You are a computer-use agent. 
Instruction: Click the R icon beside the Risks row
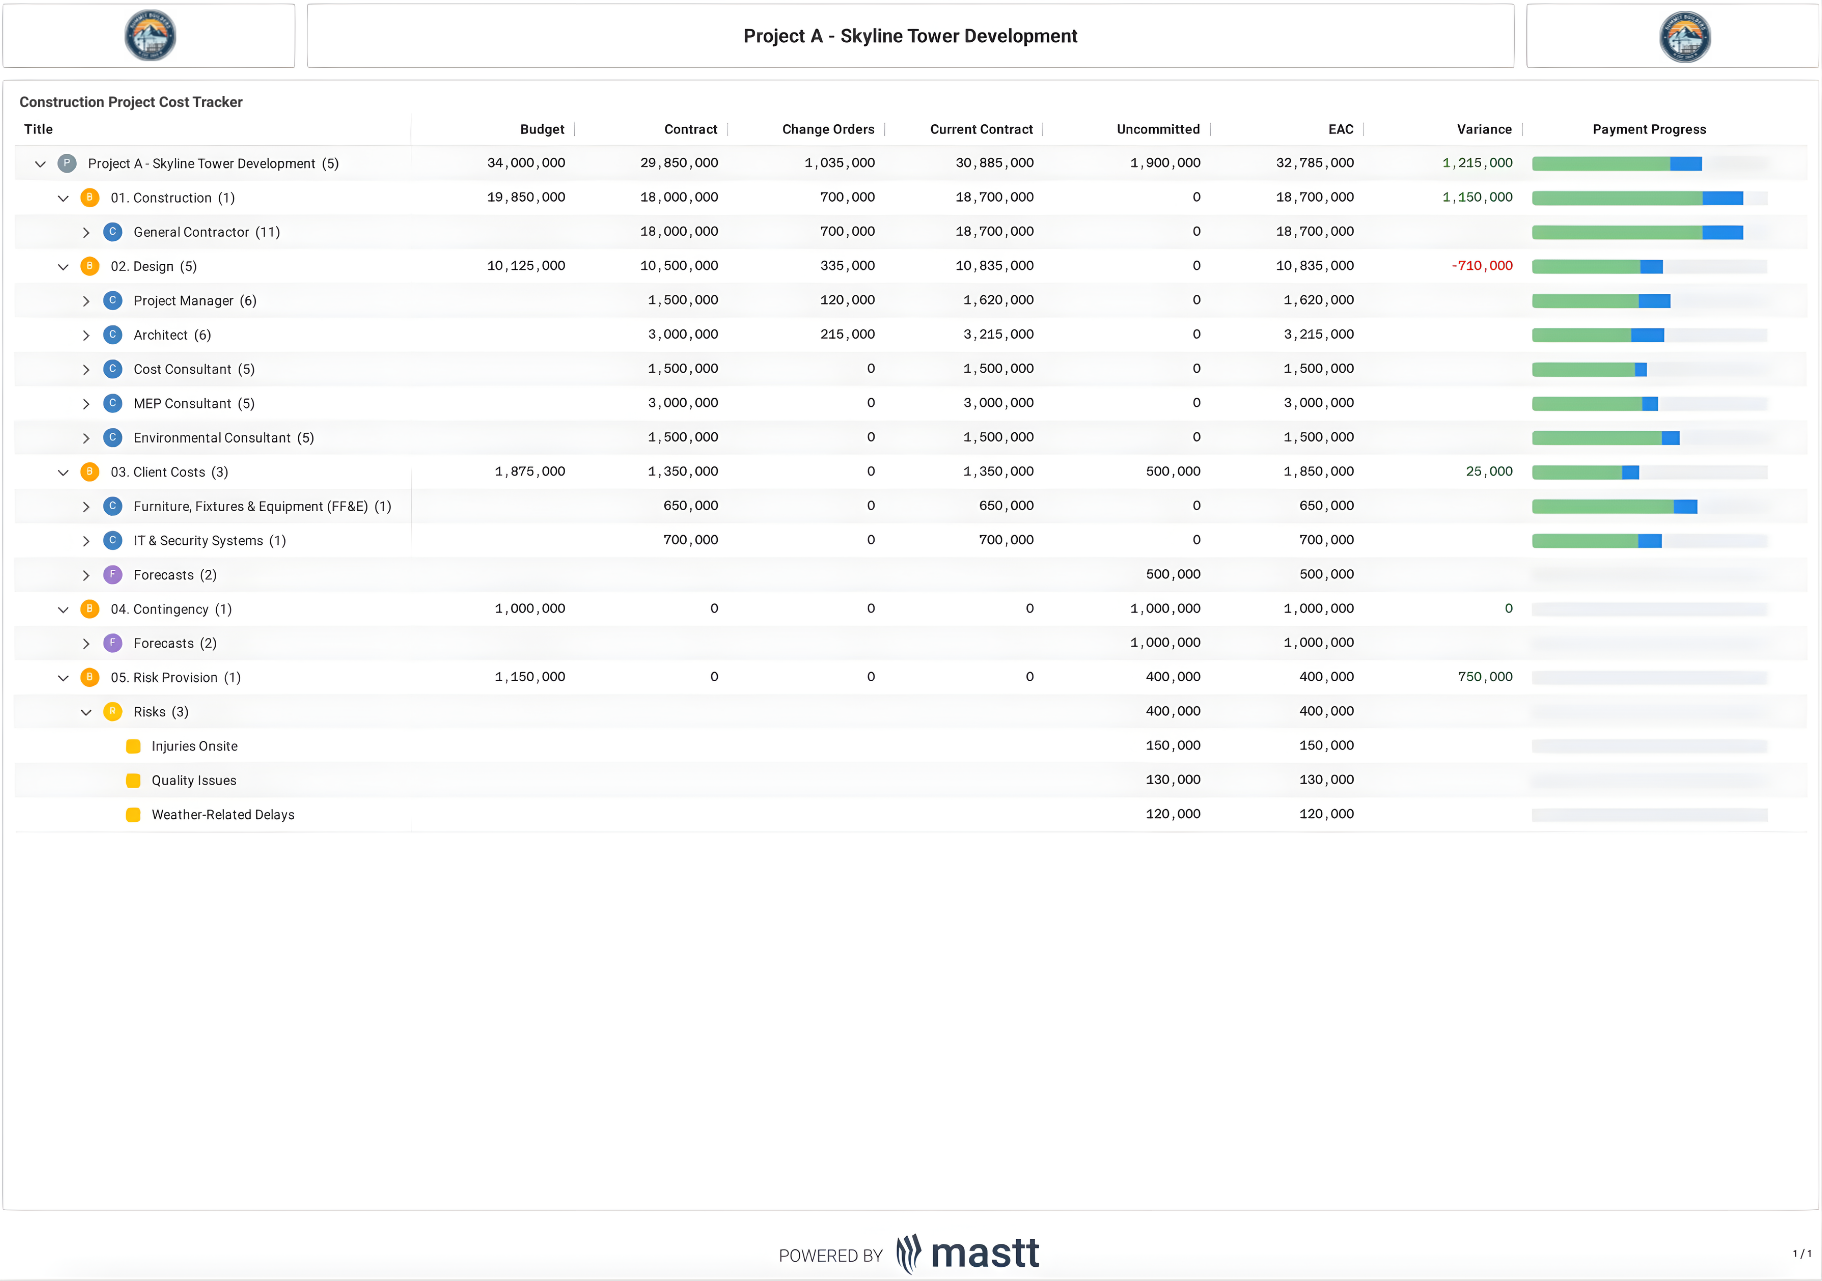112,711
